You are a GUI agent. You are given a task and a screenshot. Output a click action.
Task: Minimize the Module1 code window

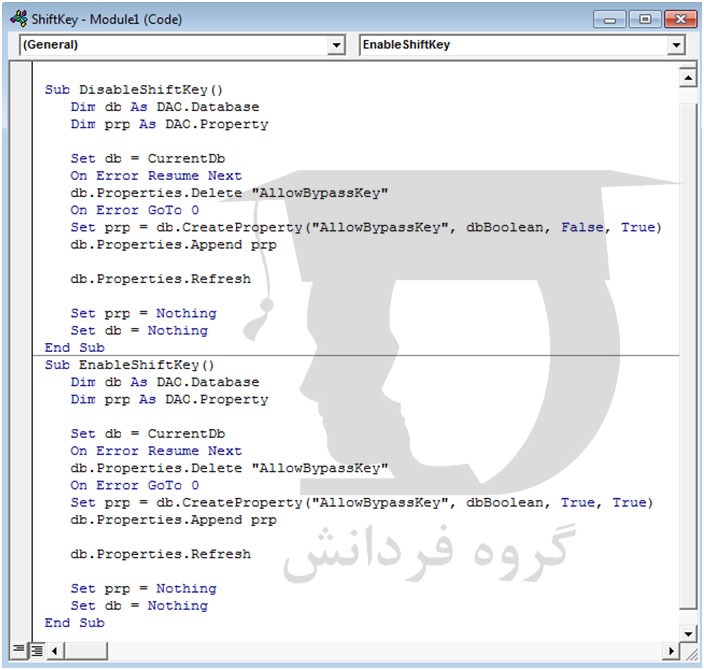coord(609,20)
